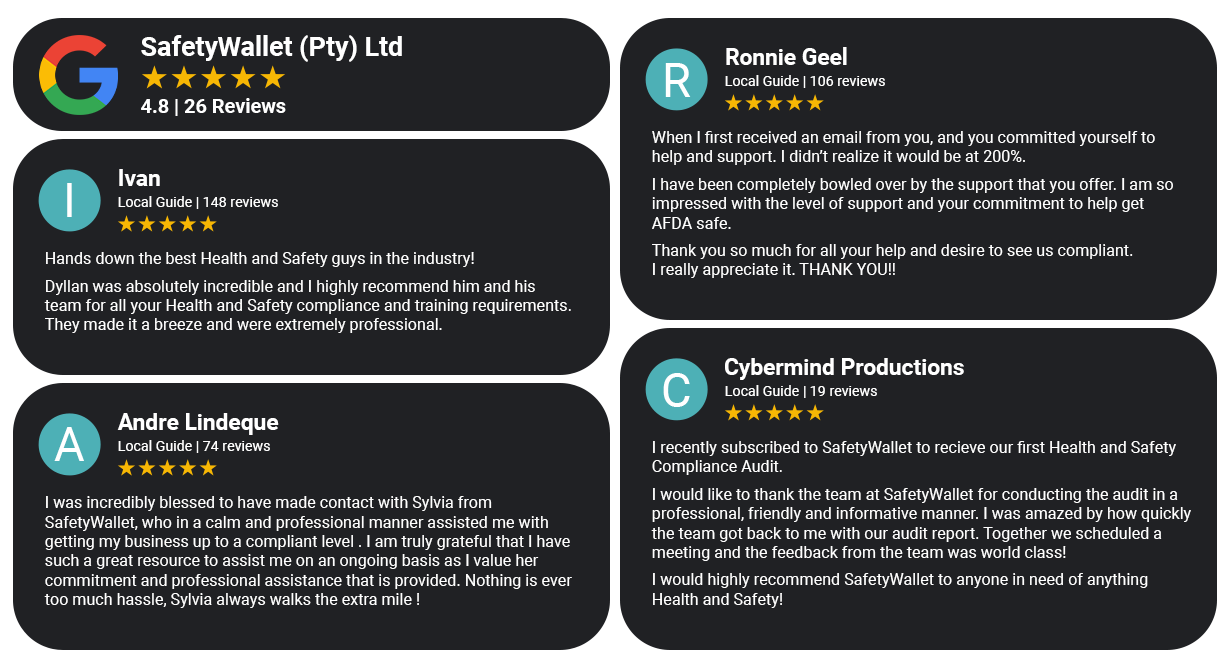Click Local Guide | 19 reviews label
Screen dimensions: 1230x667
pyautogui.click(x=801, y=391)
